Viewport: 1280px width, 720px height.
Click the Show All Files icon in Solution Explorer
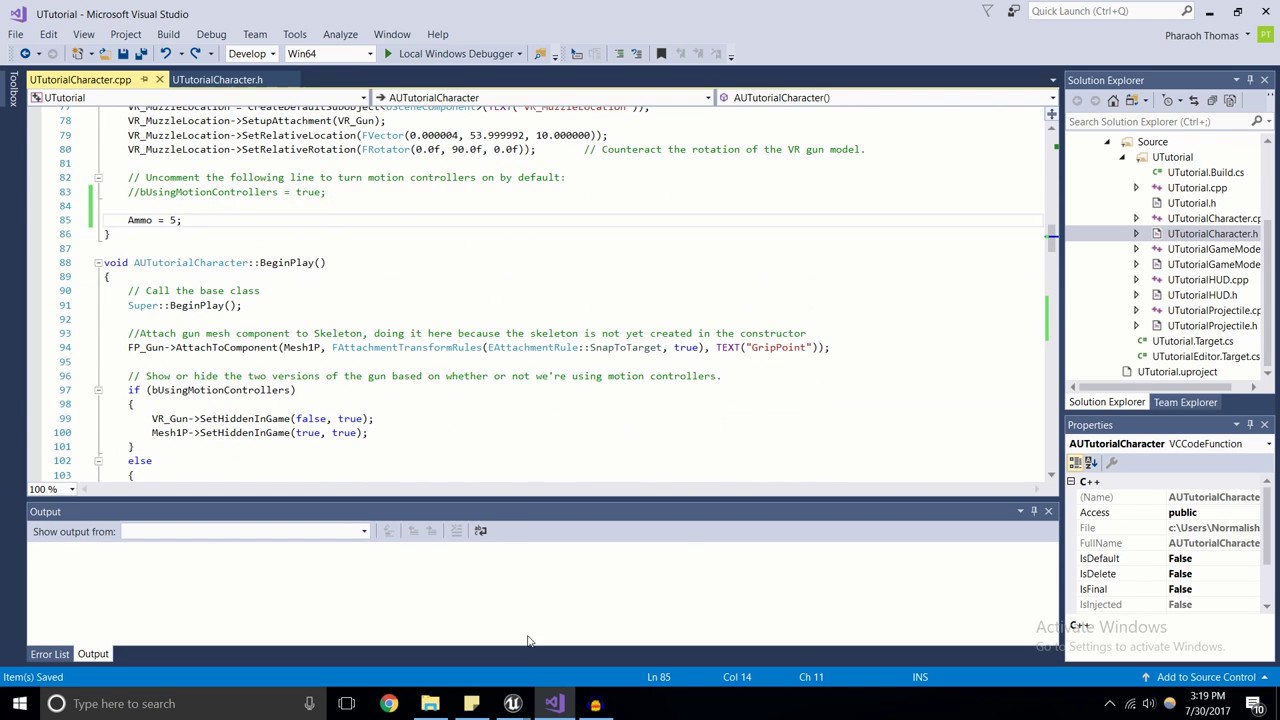[x=1230, y=101]
